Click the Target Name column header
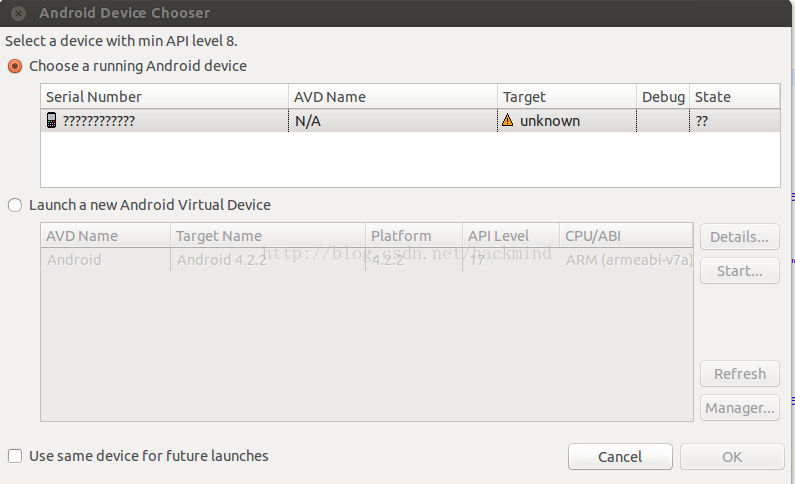The width and height of the screenshot is (795, 484). click(x=268, y=236)
